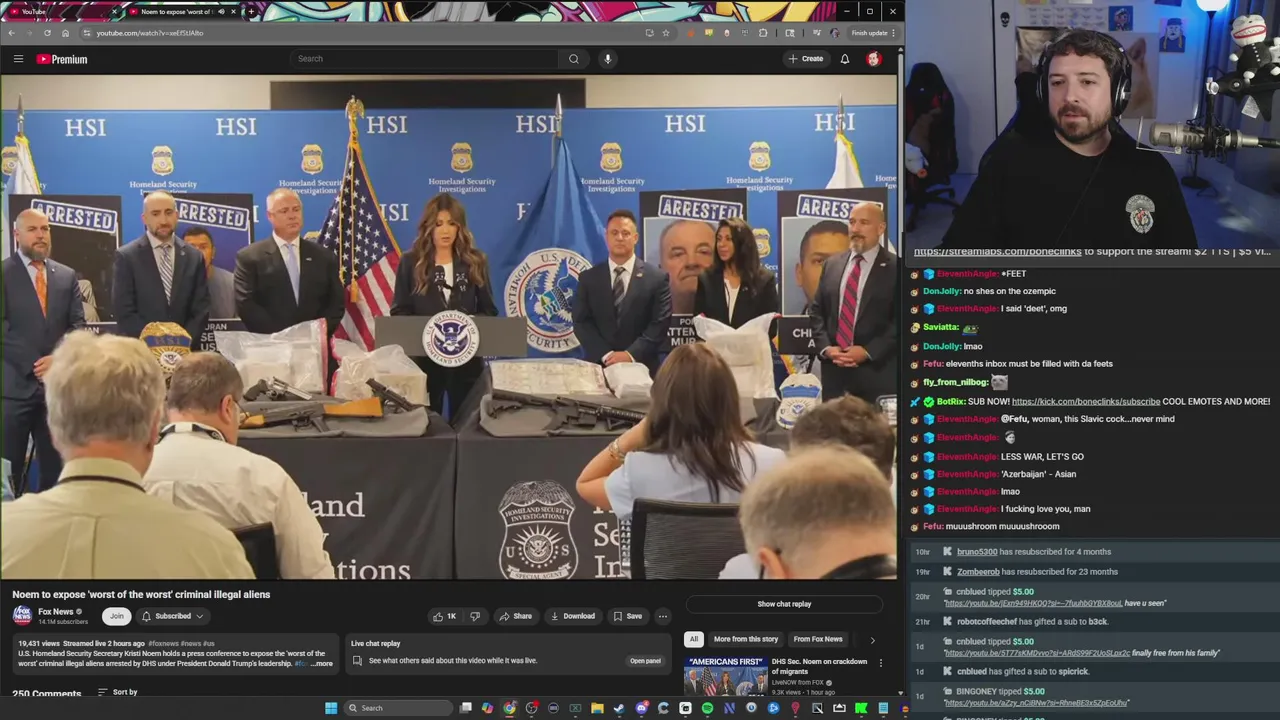
Task: Click 'robotcoffeechef has gifted a sub' entry
Action: tap(1032, 622)
